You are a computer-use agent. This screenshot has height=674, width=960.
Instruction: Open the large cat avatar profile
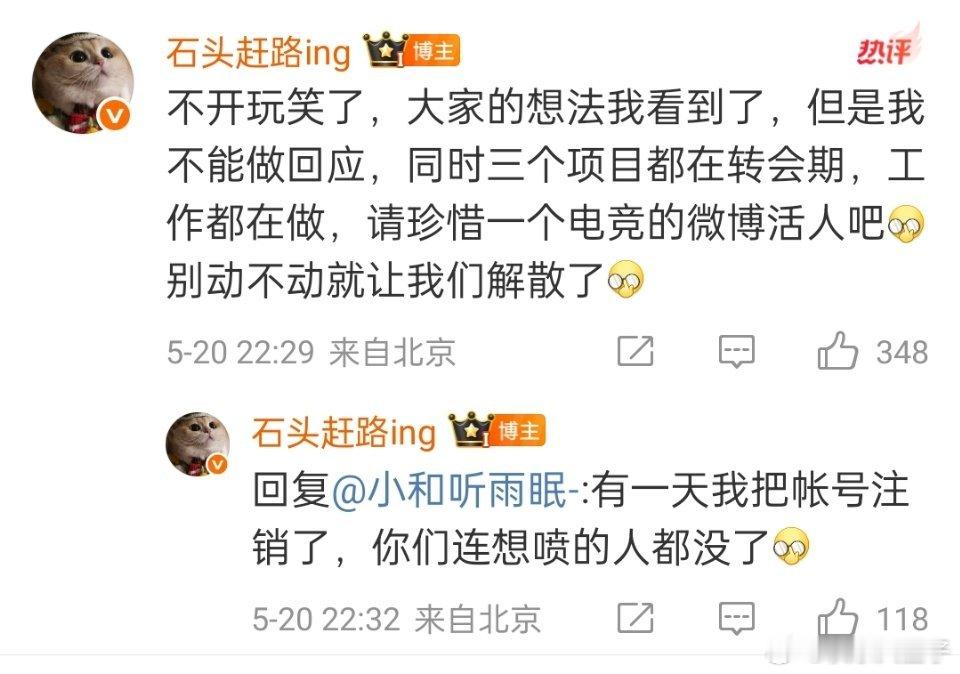coord(83,83)
